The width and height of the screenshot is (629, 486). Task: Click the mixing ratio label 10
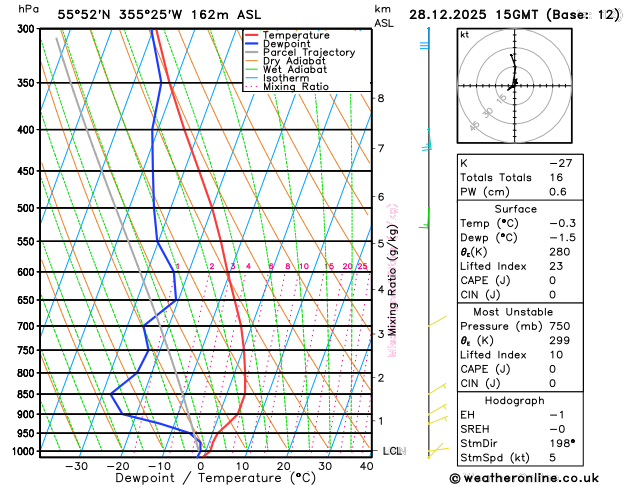click(304, 266)
